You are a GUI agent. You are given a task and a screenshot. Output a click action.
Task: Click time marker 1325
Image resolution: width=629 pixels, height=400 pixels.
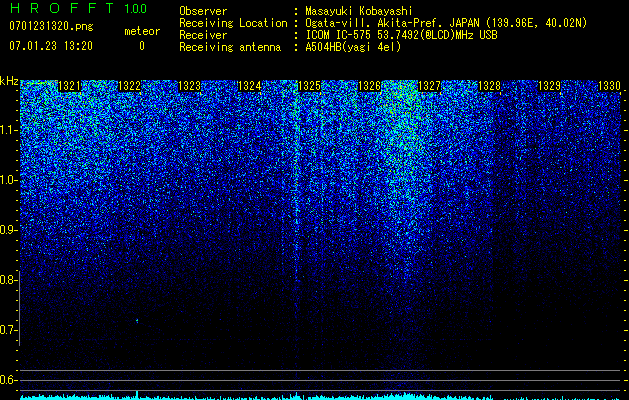pyautogui.click(x=310, y=86)
